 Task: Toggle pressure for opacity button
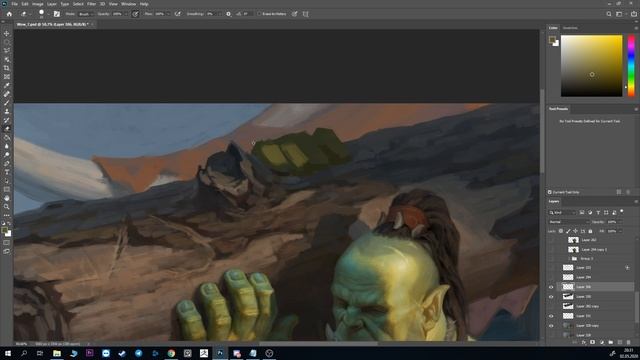tap(135, 14)
